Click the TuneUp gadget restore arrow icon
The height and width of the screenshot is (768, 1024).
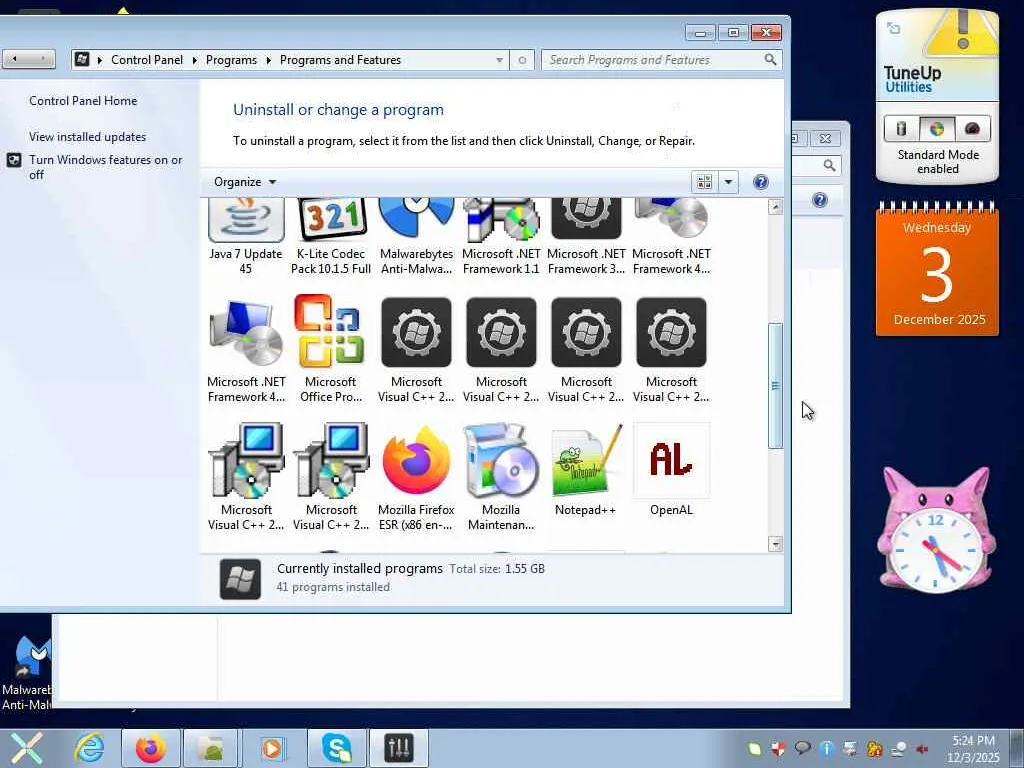[x=893, y=28]
